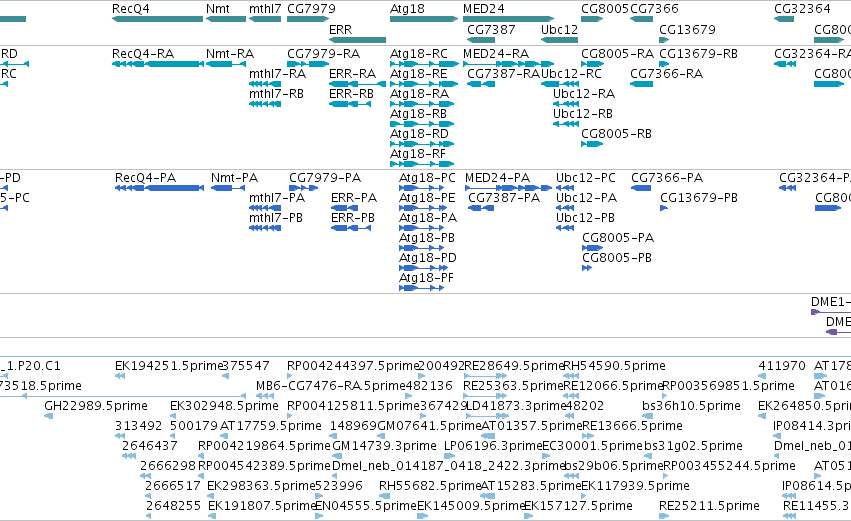The height and width of the screenshot is (521, 851).
Task: Select the Atg18 gene feature
Action: pyautogui.click(x=424, y=19)
